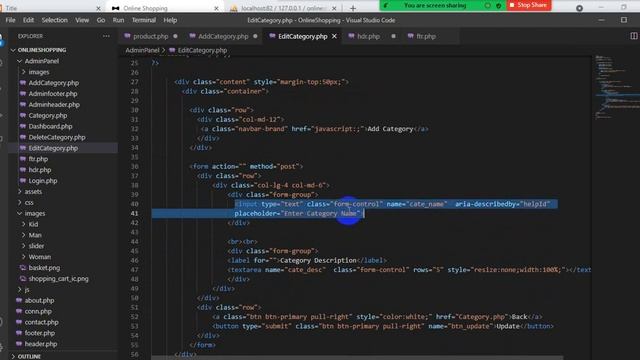Expand the assets folder
Screen dimensions: 640x360
tap(20, 191)
